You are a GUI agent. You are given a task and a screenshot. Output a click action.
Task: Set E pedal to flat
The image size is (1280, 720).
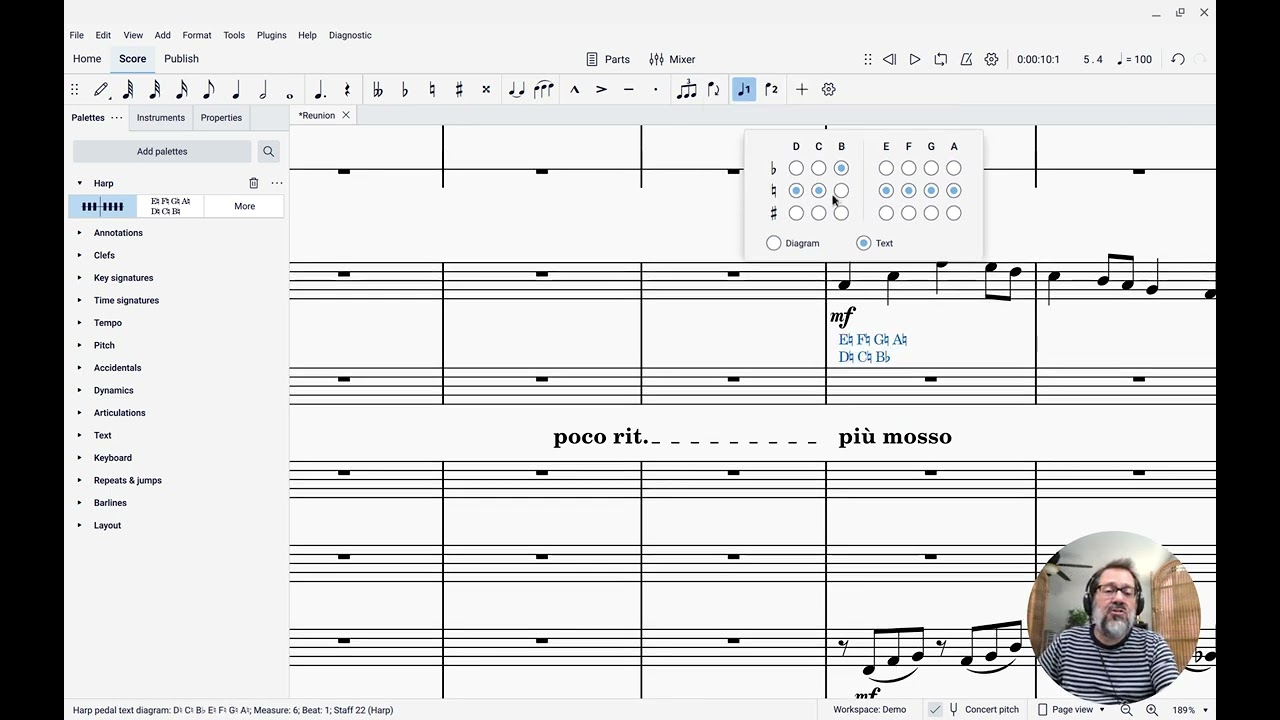(x=886, y=168)
